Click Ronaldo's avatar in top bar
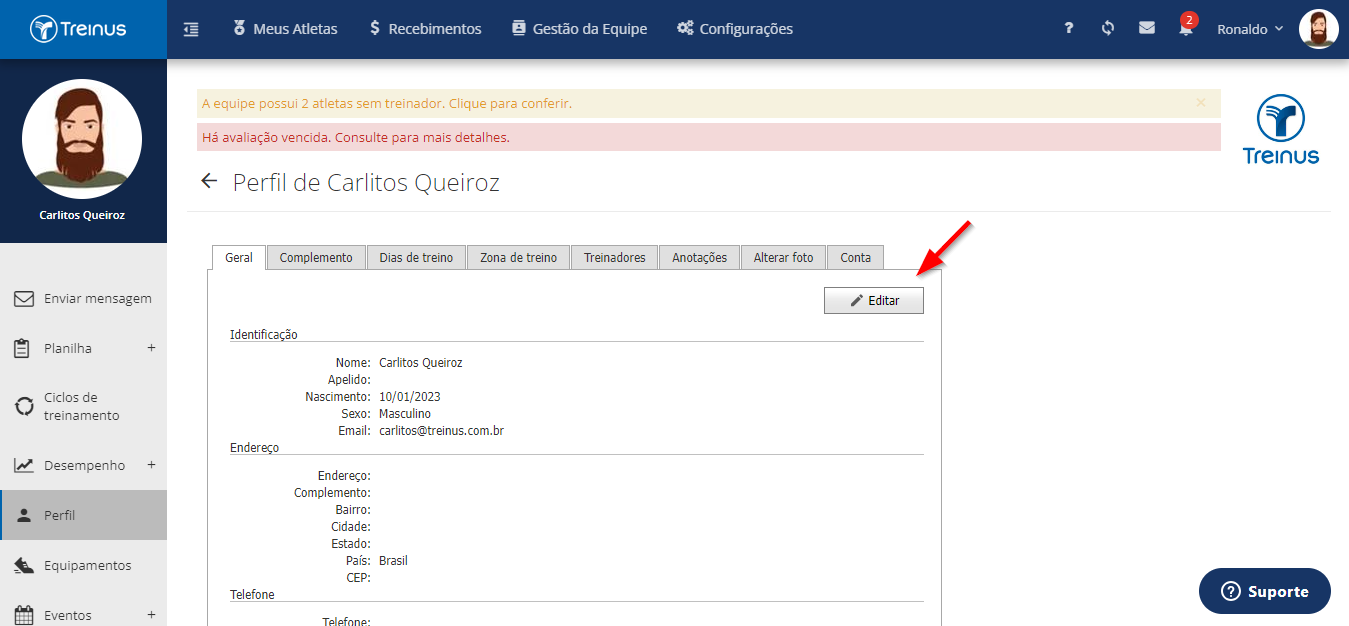The height and width of the screenshot is (626, 1349). 1318,29
